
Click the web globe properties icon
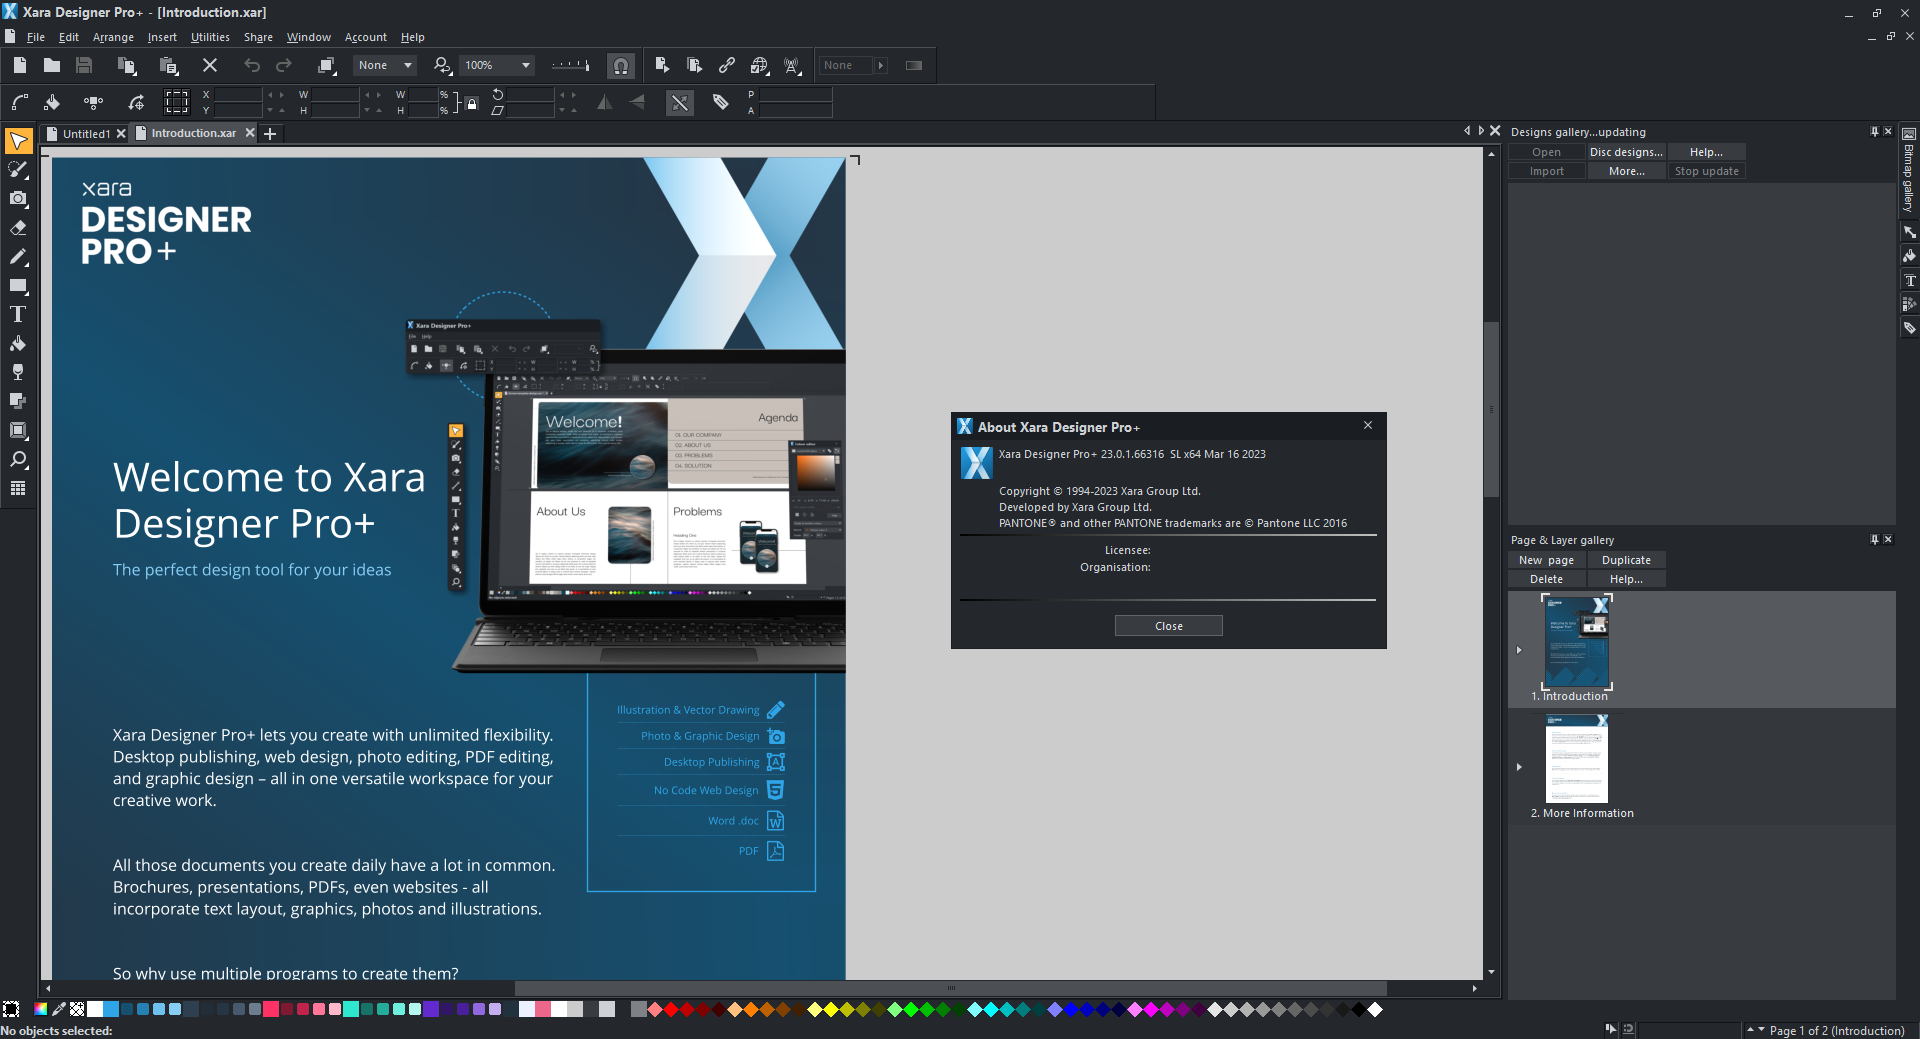[x=760, y=65]
